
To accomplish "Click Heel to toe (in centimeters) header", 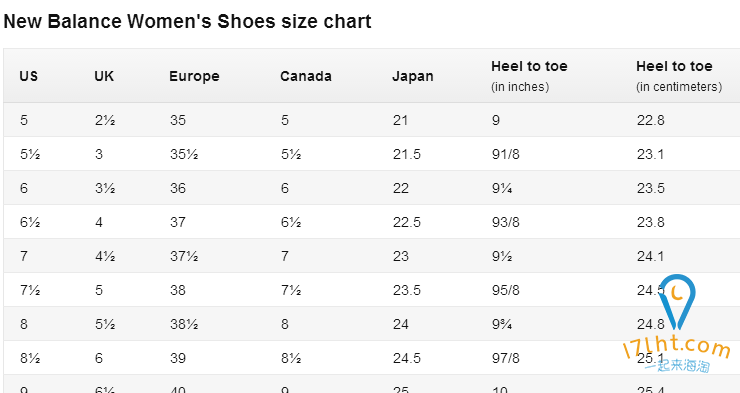I will tap(679, 76).
